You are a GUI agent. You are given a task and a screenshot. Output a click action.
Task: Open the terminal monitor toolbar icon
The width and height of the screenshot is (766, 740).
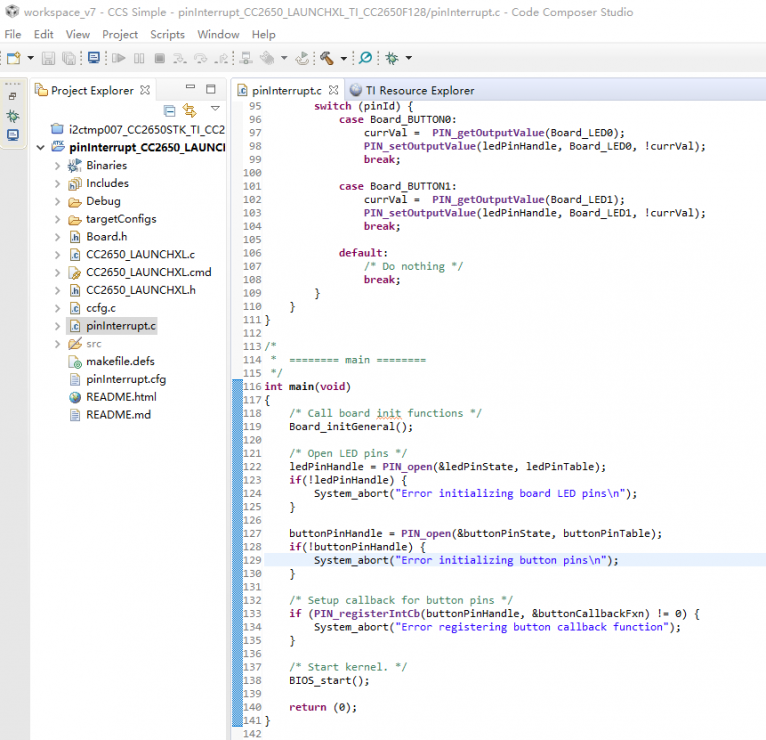[93, 59]
